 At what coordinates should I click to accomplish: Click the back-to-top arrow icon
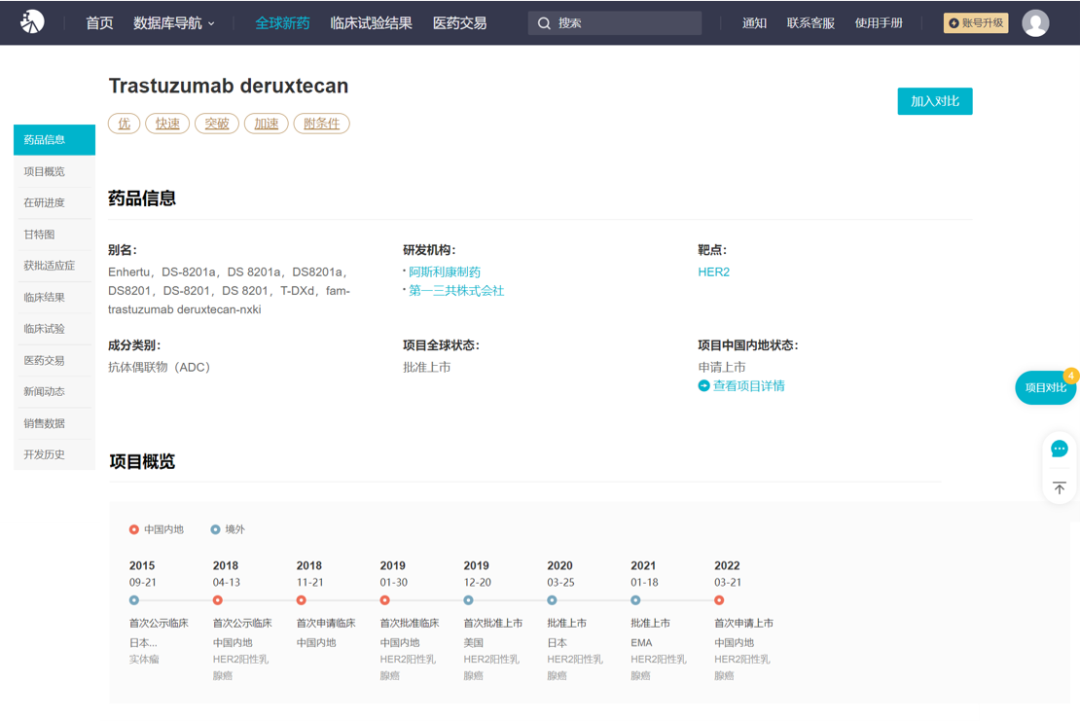pyautogui.click(x=1059, y=488)
